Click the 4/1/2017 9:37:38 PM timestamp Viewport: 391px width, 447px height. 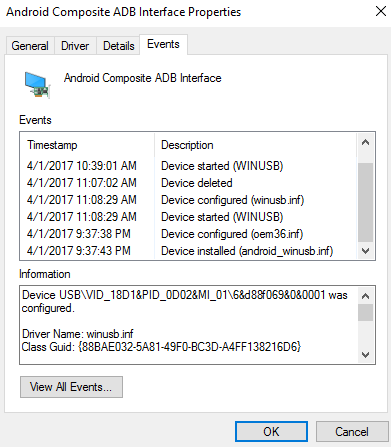(x=79, y=234)
